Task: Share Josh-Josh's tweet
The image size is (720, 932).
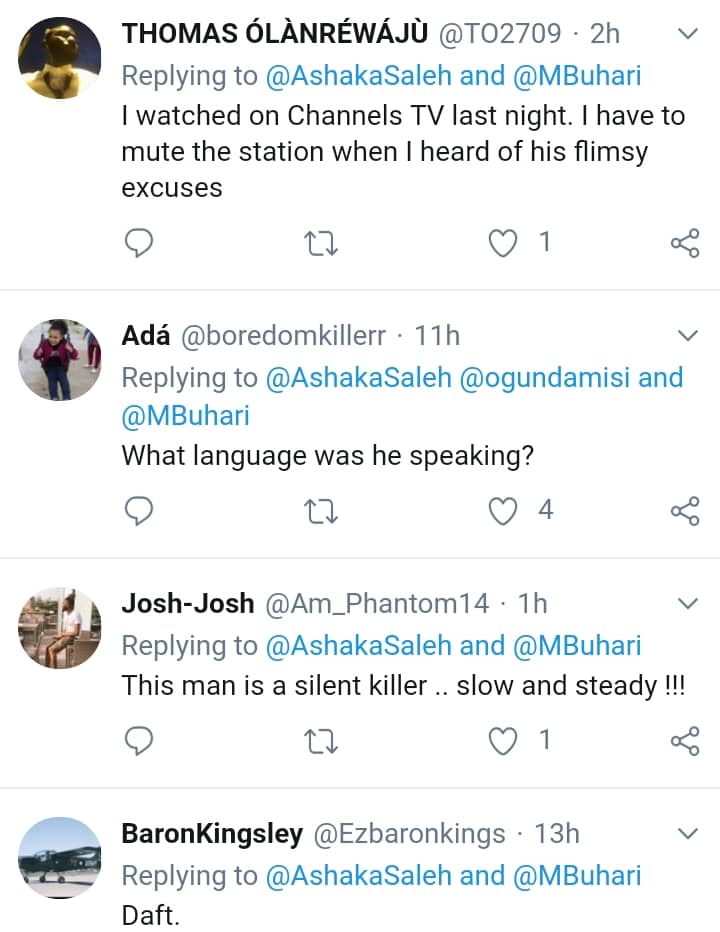Action: tap(684, 740)
